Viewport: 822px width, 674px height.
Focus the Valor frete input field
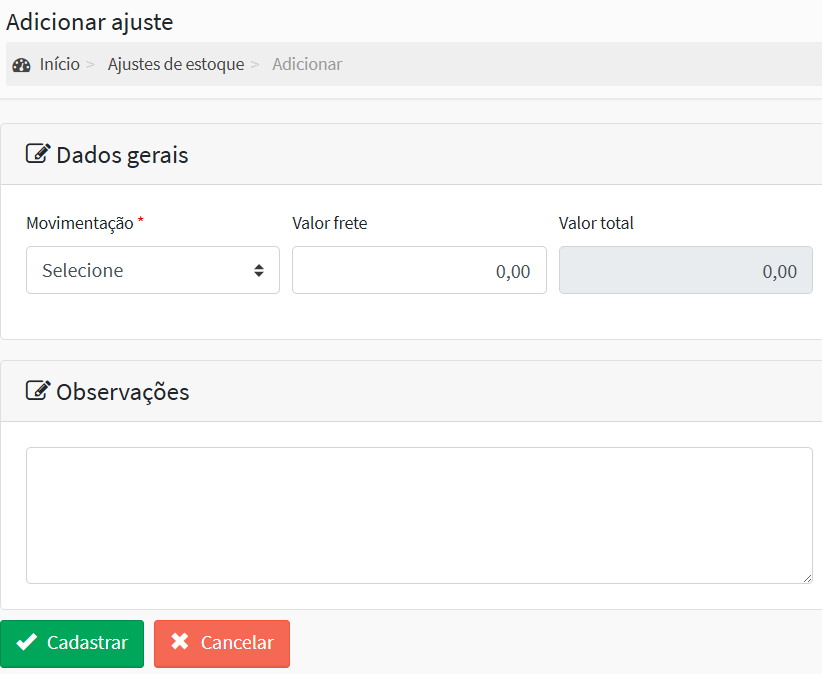point(419,270)
